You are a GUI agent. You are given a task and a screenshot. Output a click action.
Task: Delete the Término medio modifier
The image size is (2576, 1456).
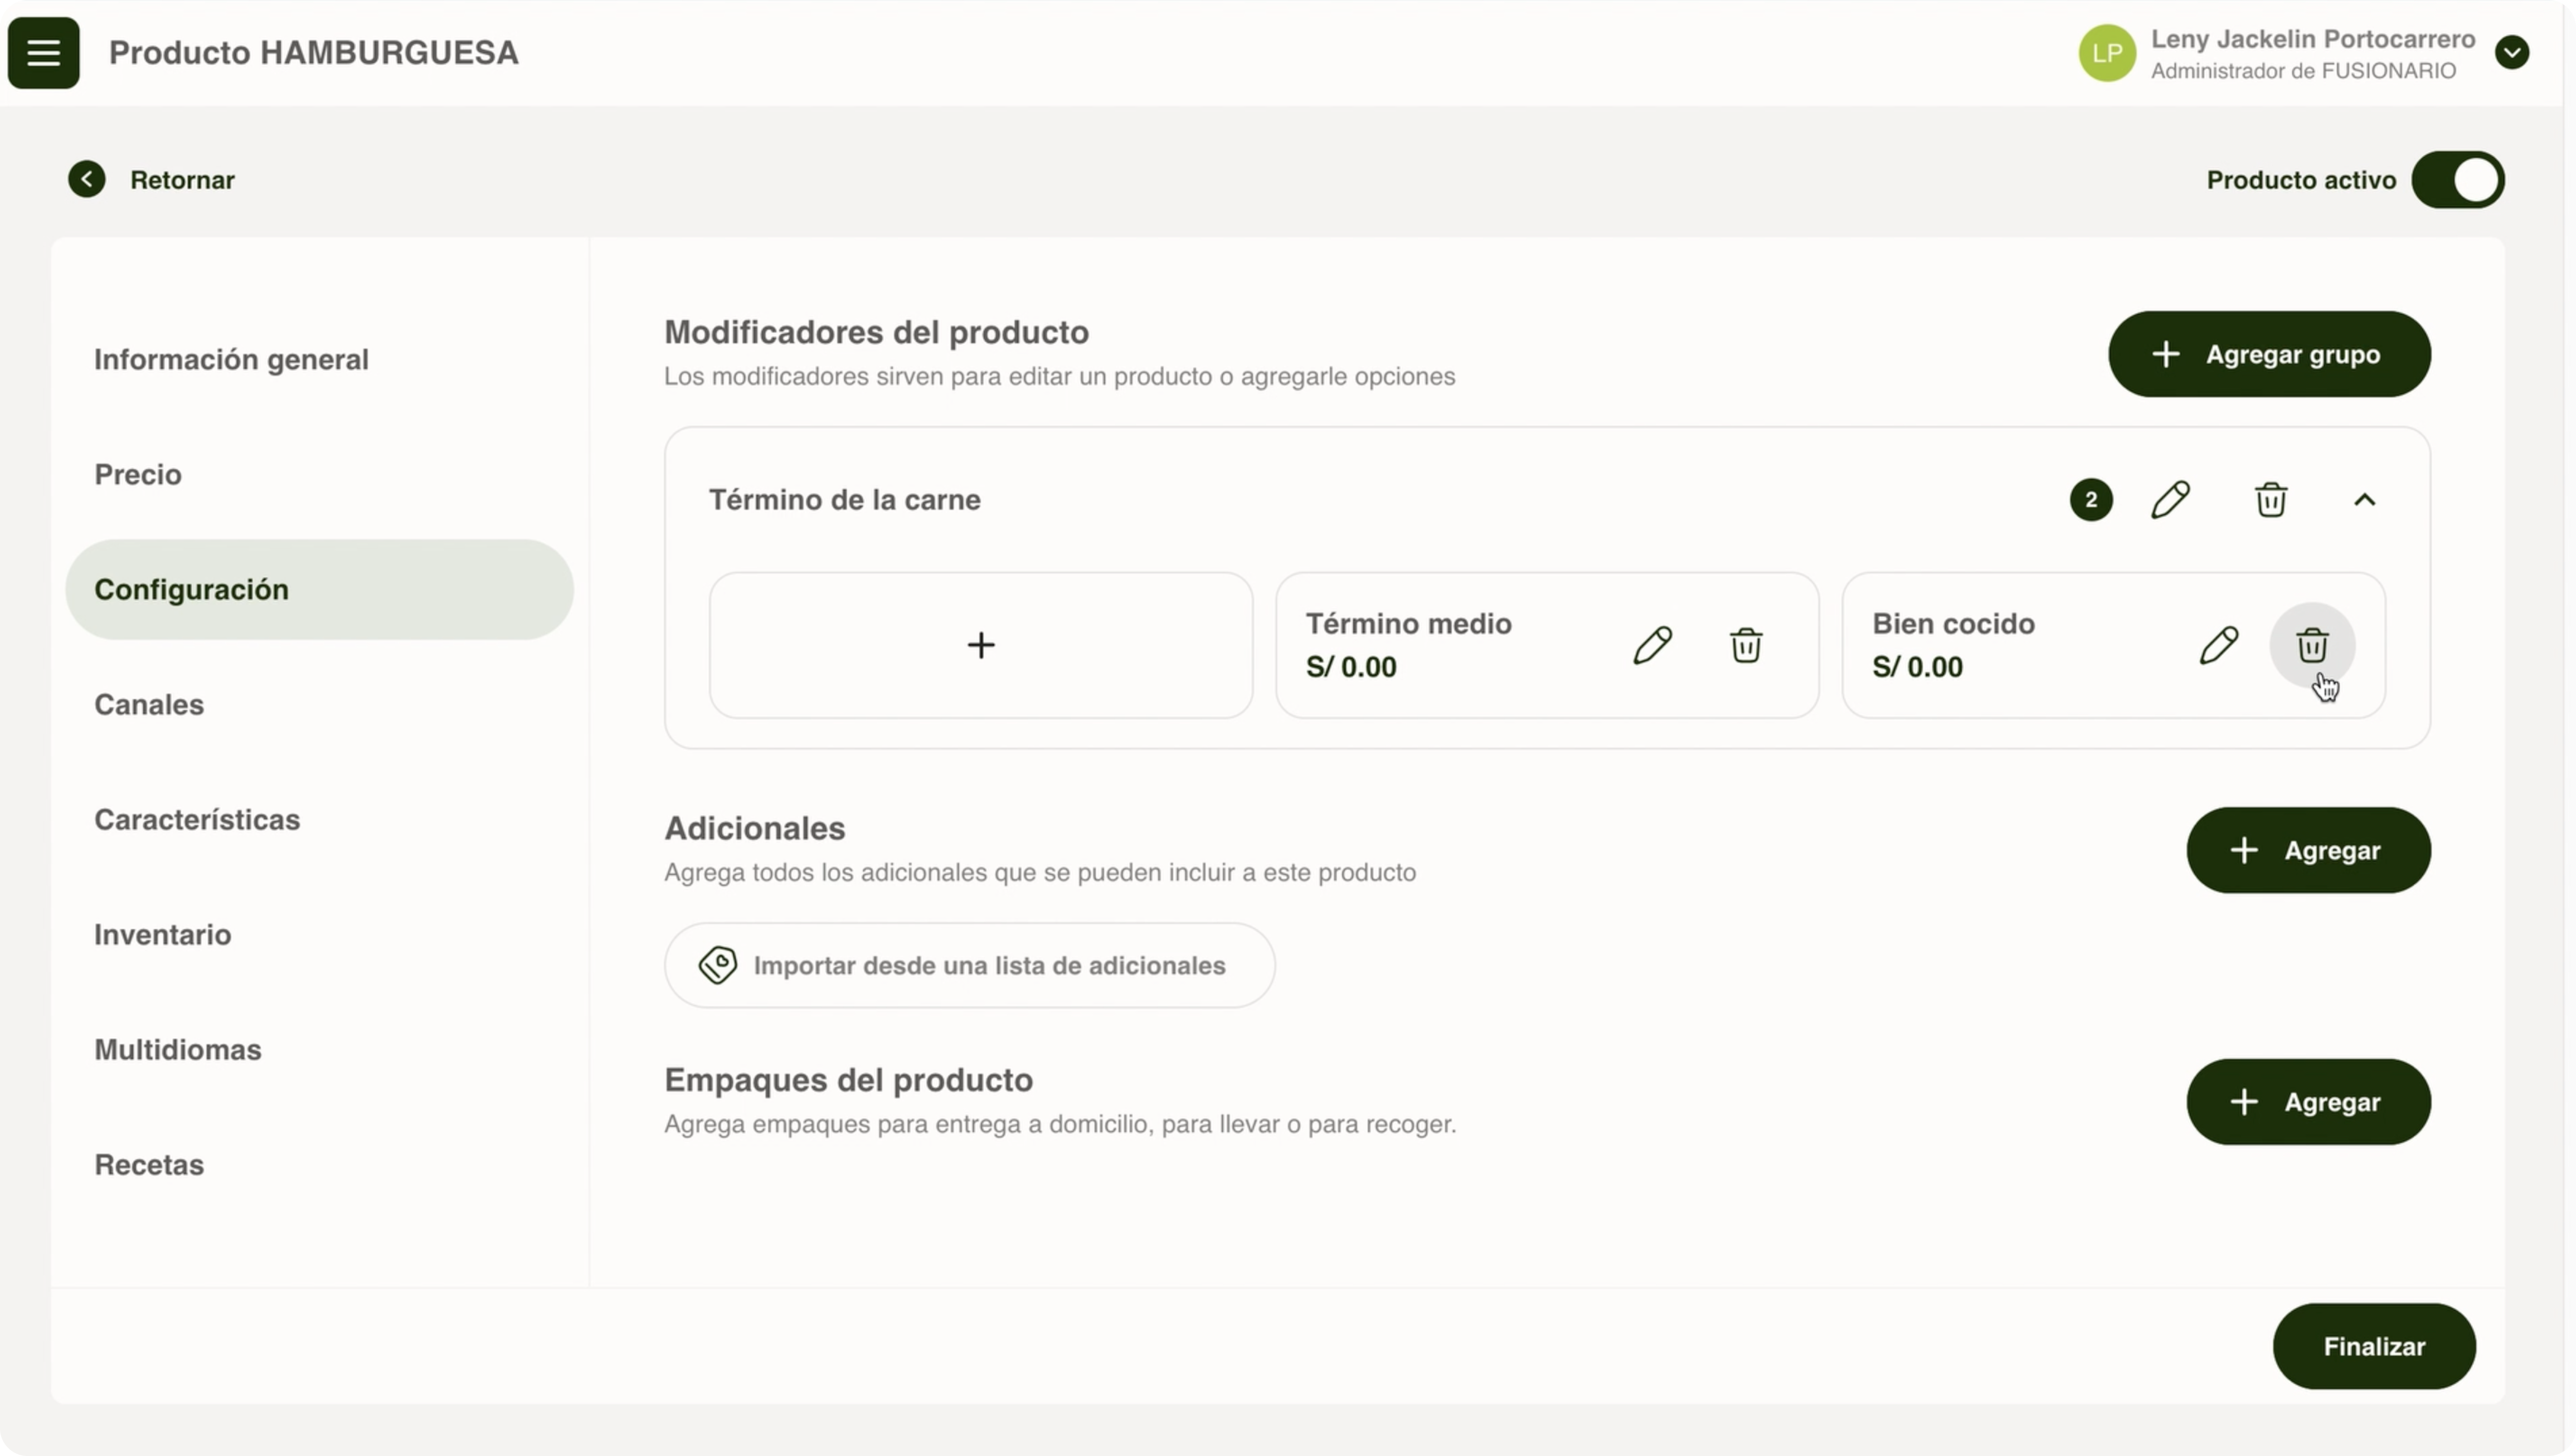(x=1746, y=646)
